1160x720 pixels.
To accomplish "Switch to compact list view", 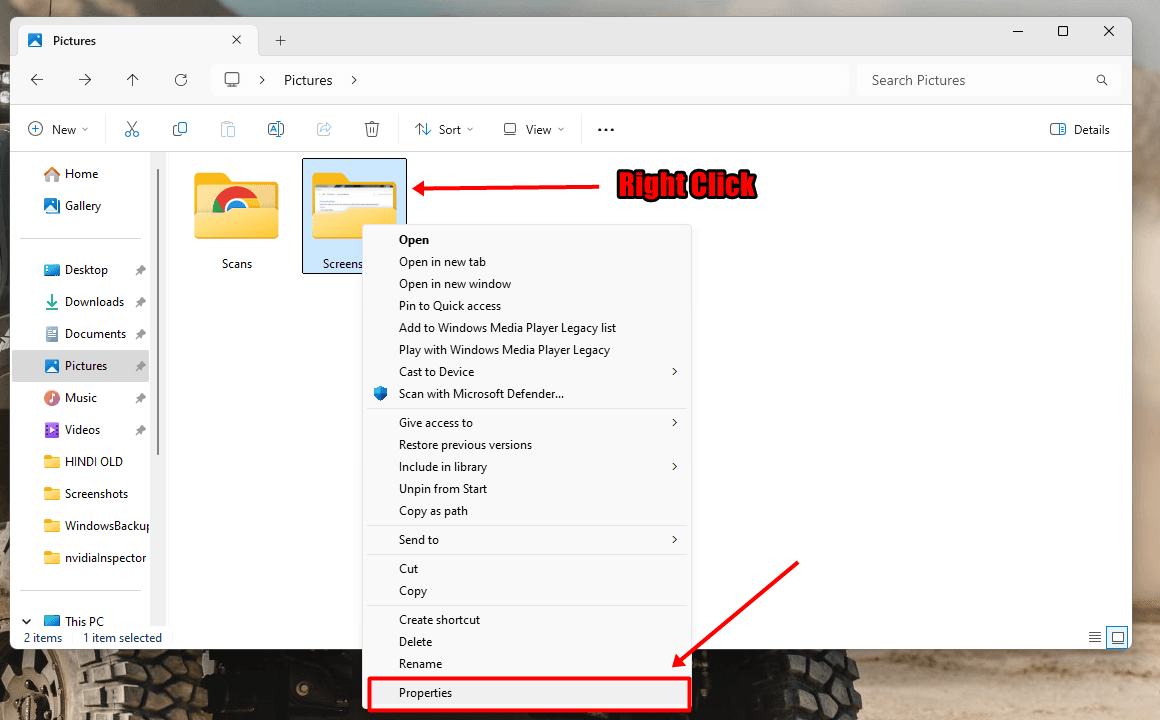I will [1095, 637].
